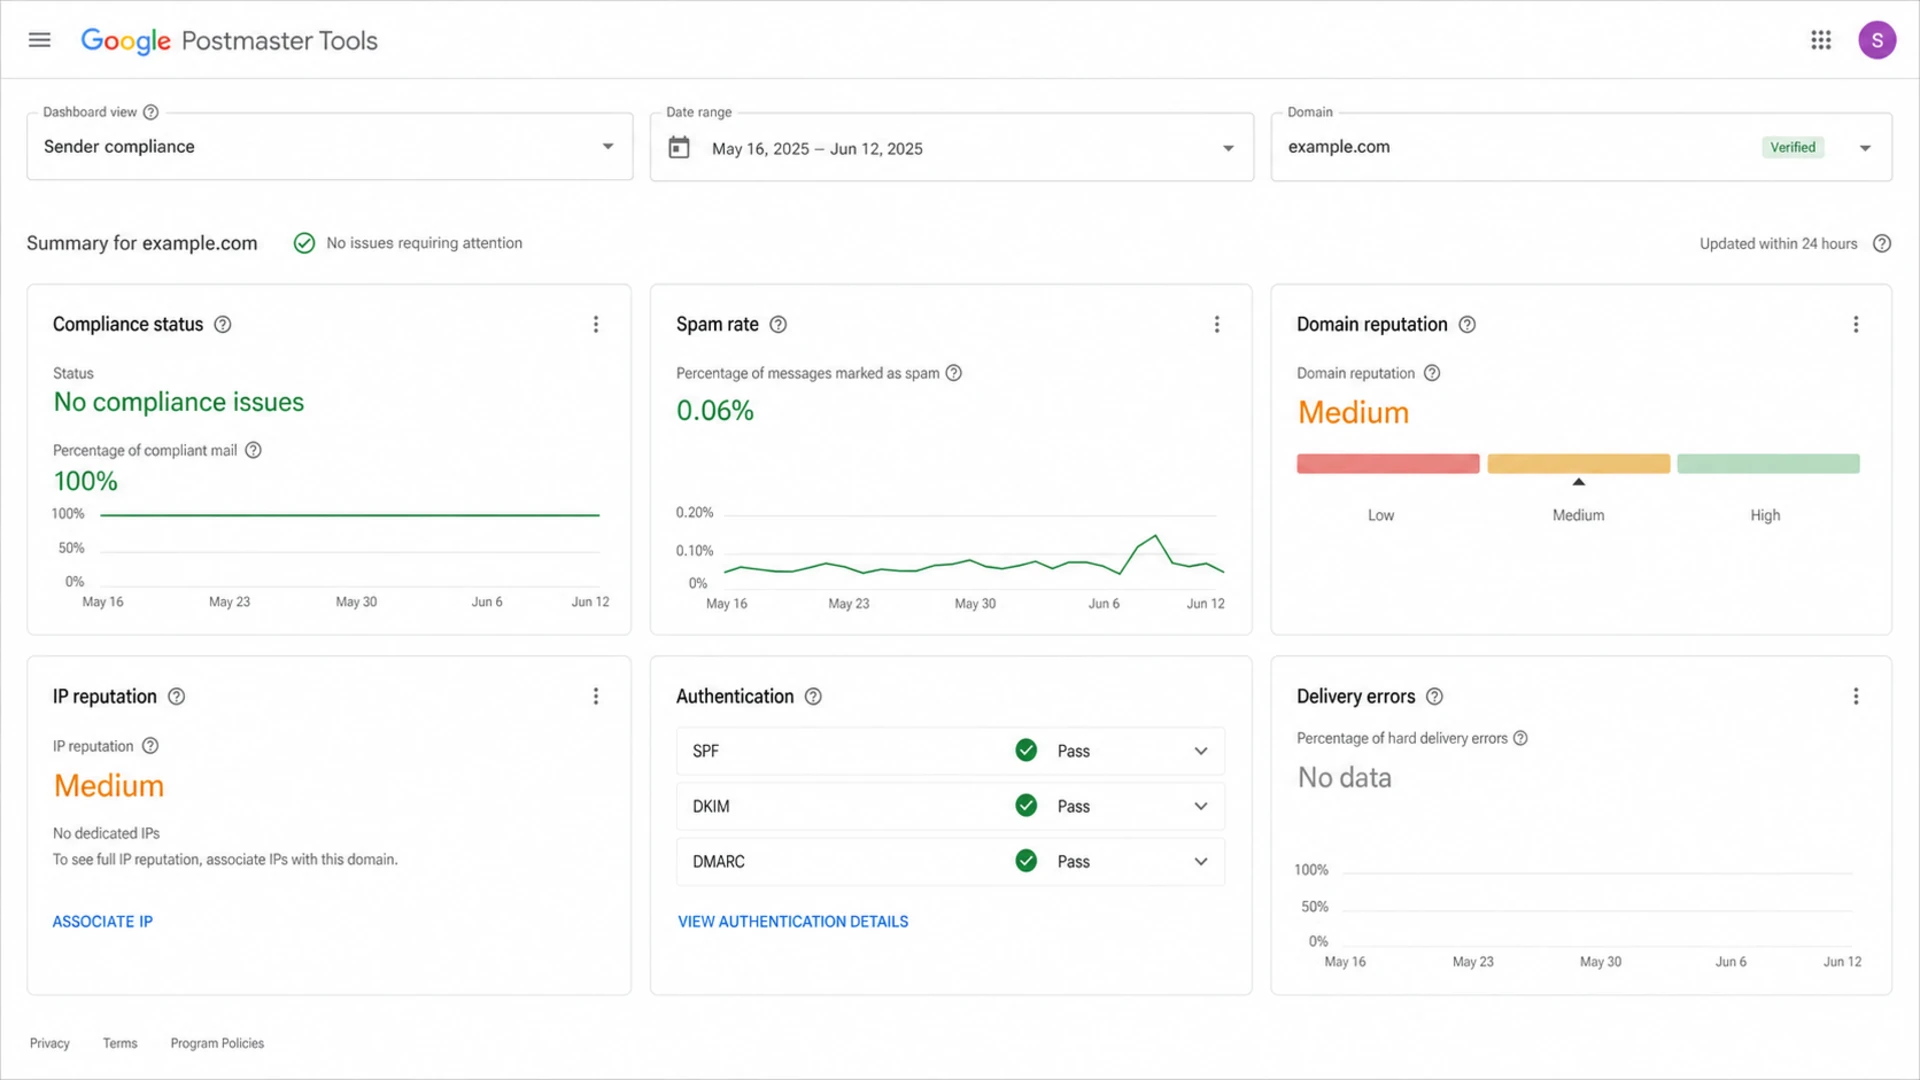This screenshot has height=1080, width=1920.
Task: Open Spam rate card more options
Action: click(x=1217, y=324)
